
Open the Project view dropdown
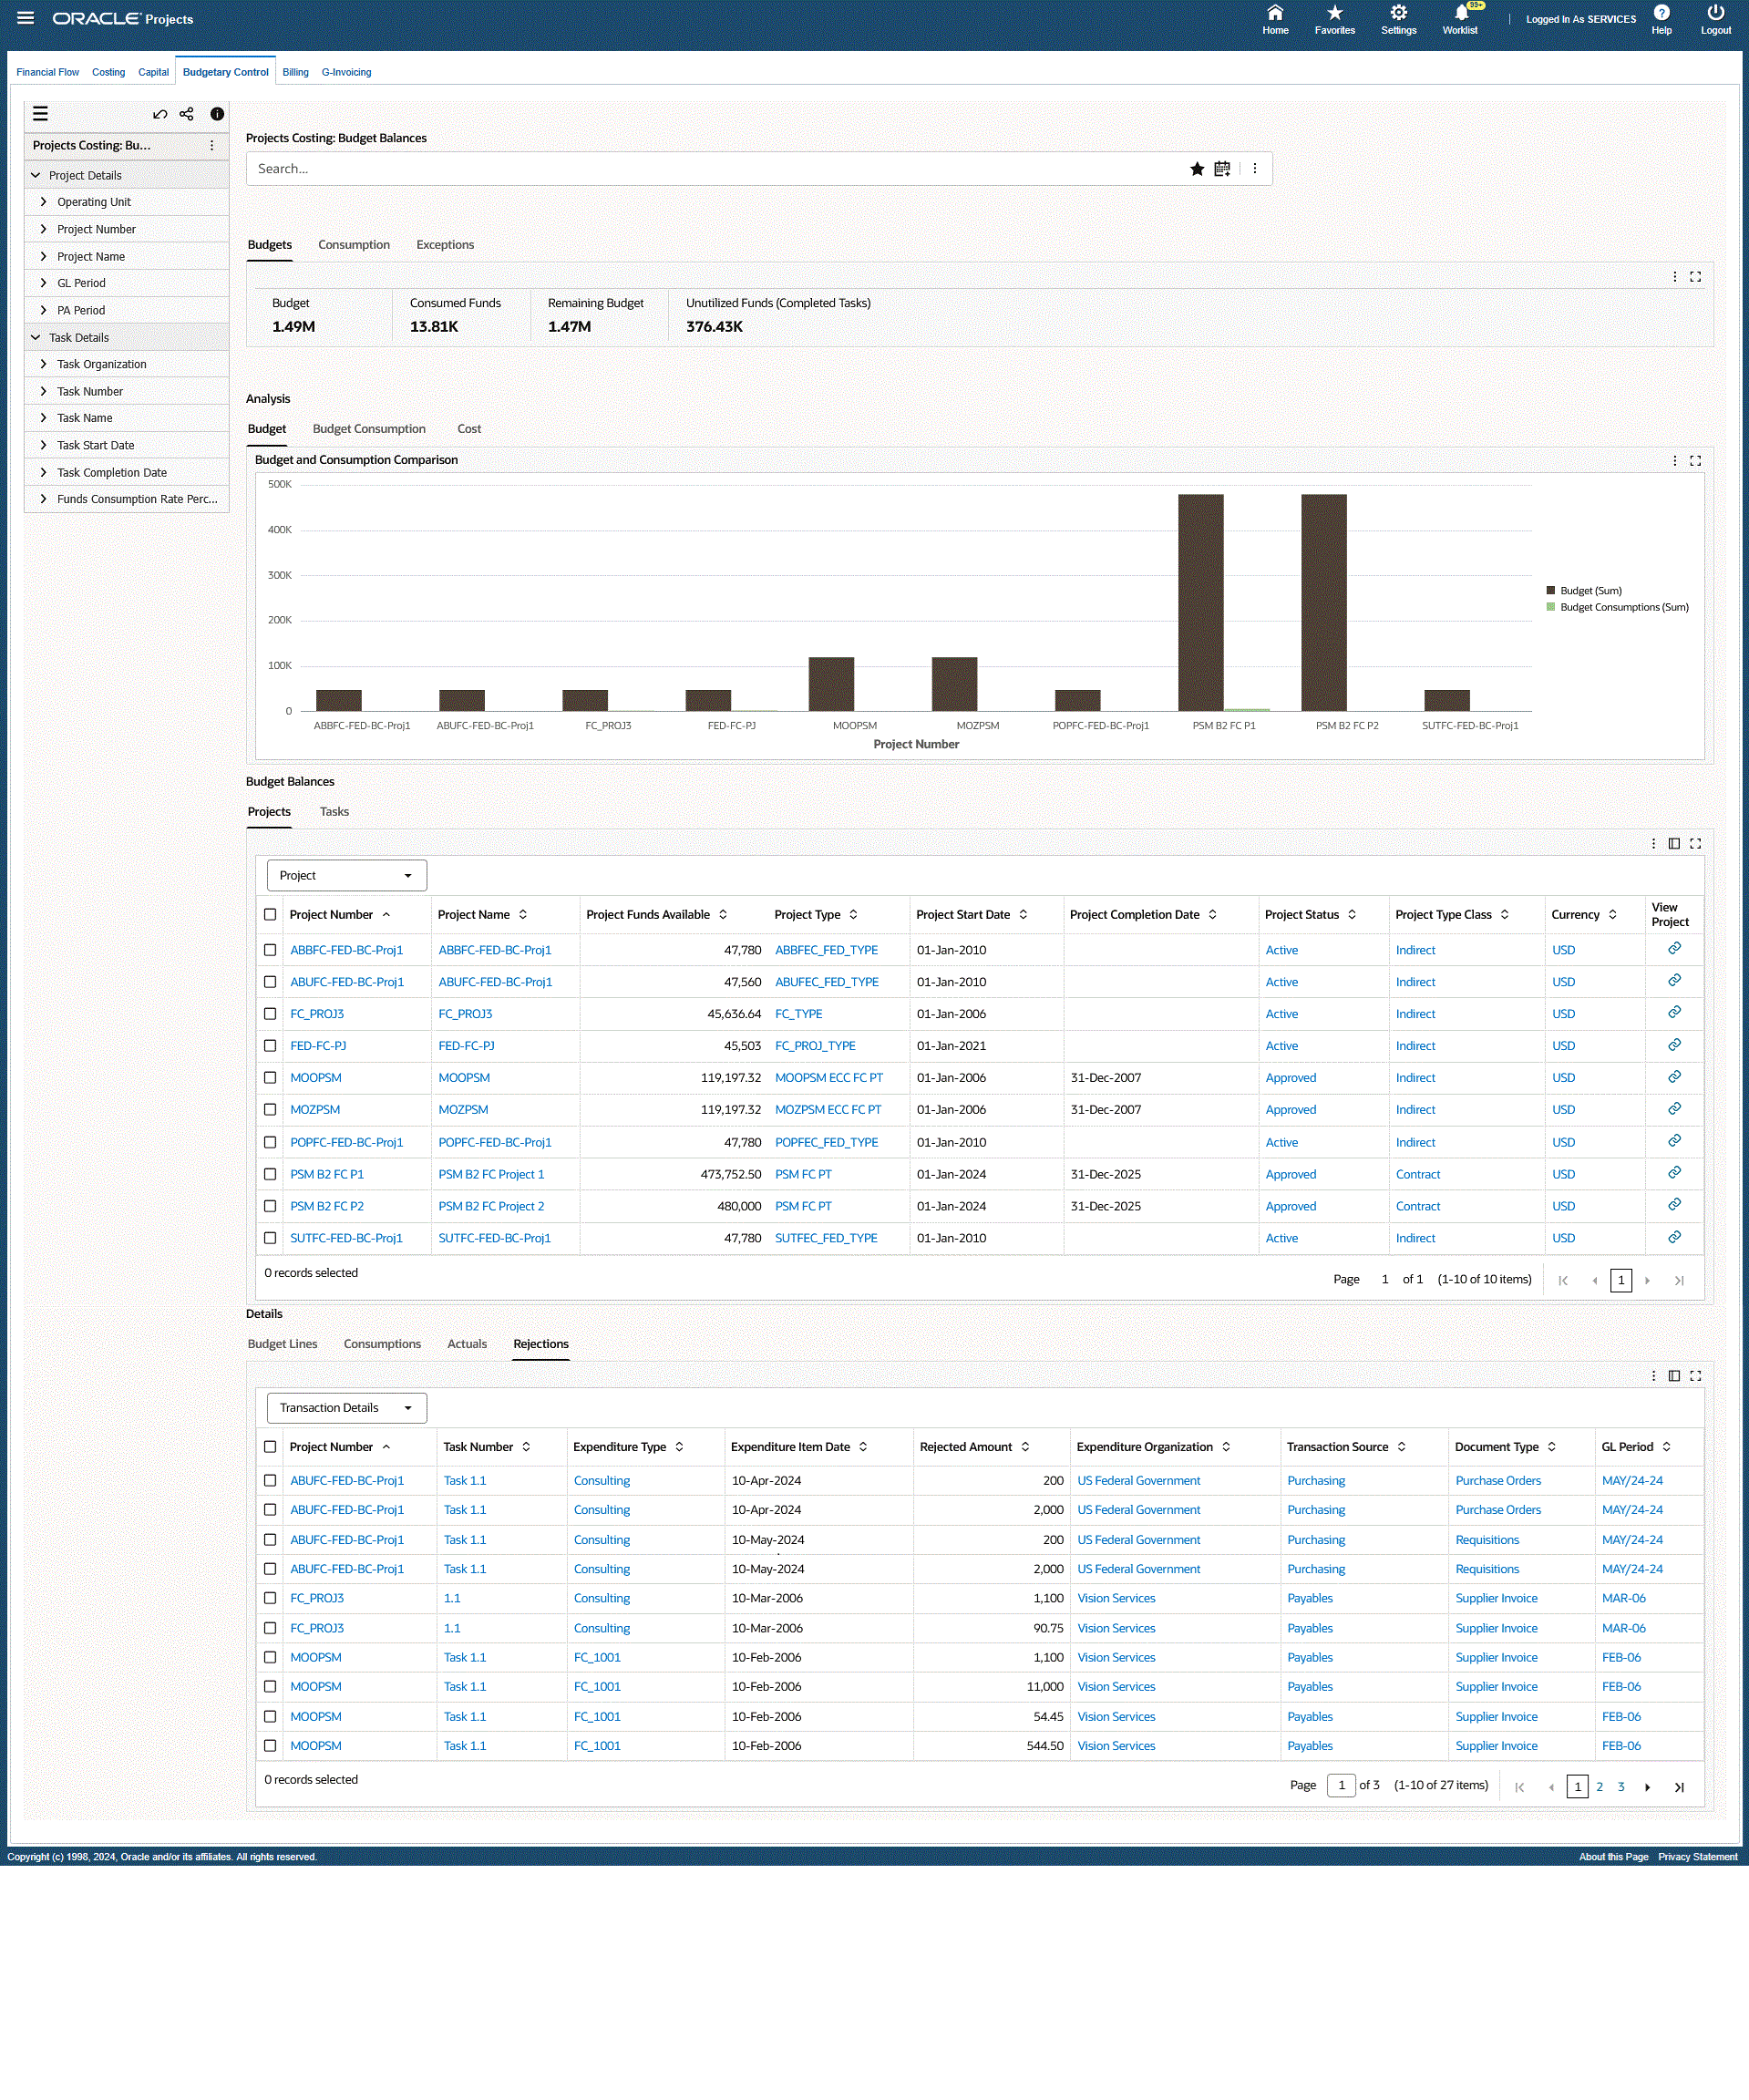(x=346, y=875)
